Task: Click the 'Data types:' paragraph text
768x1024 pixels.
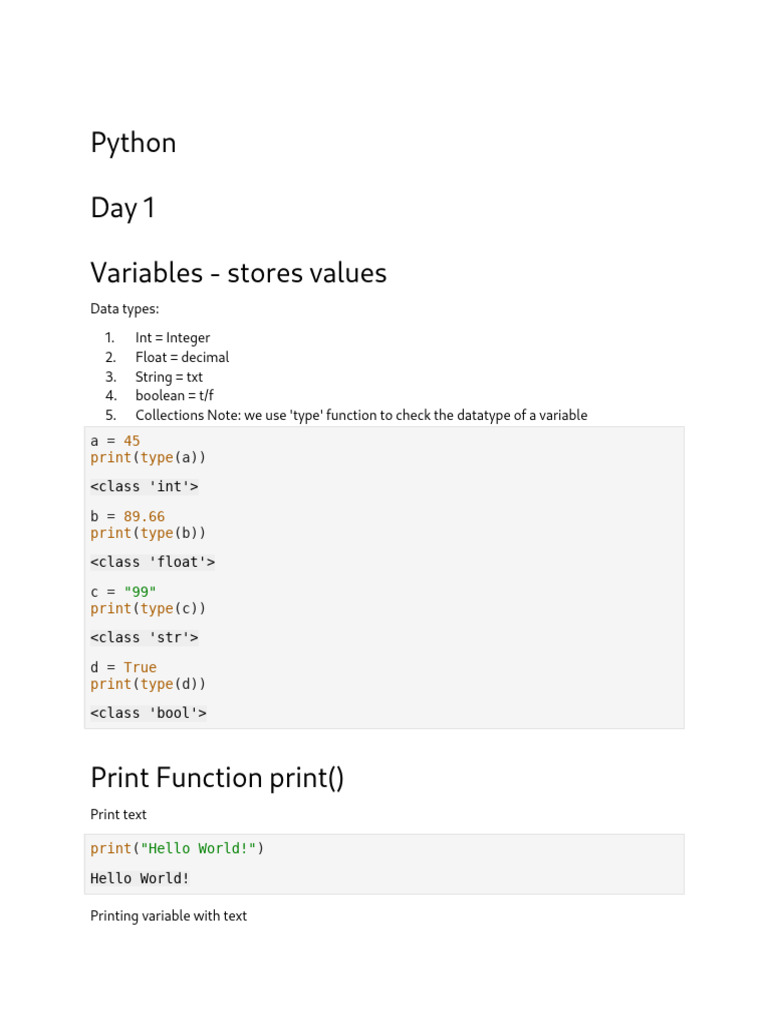Action: coord(125,309)
